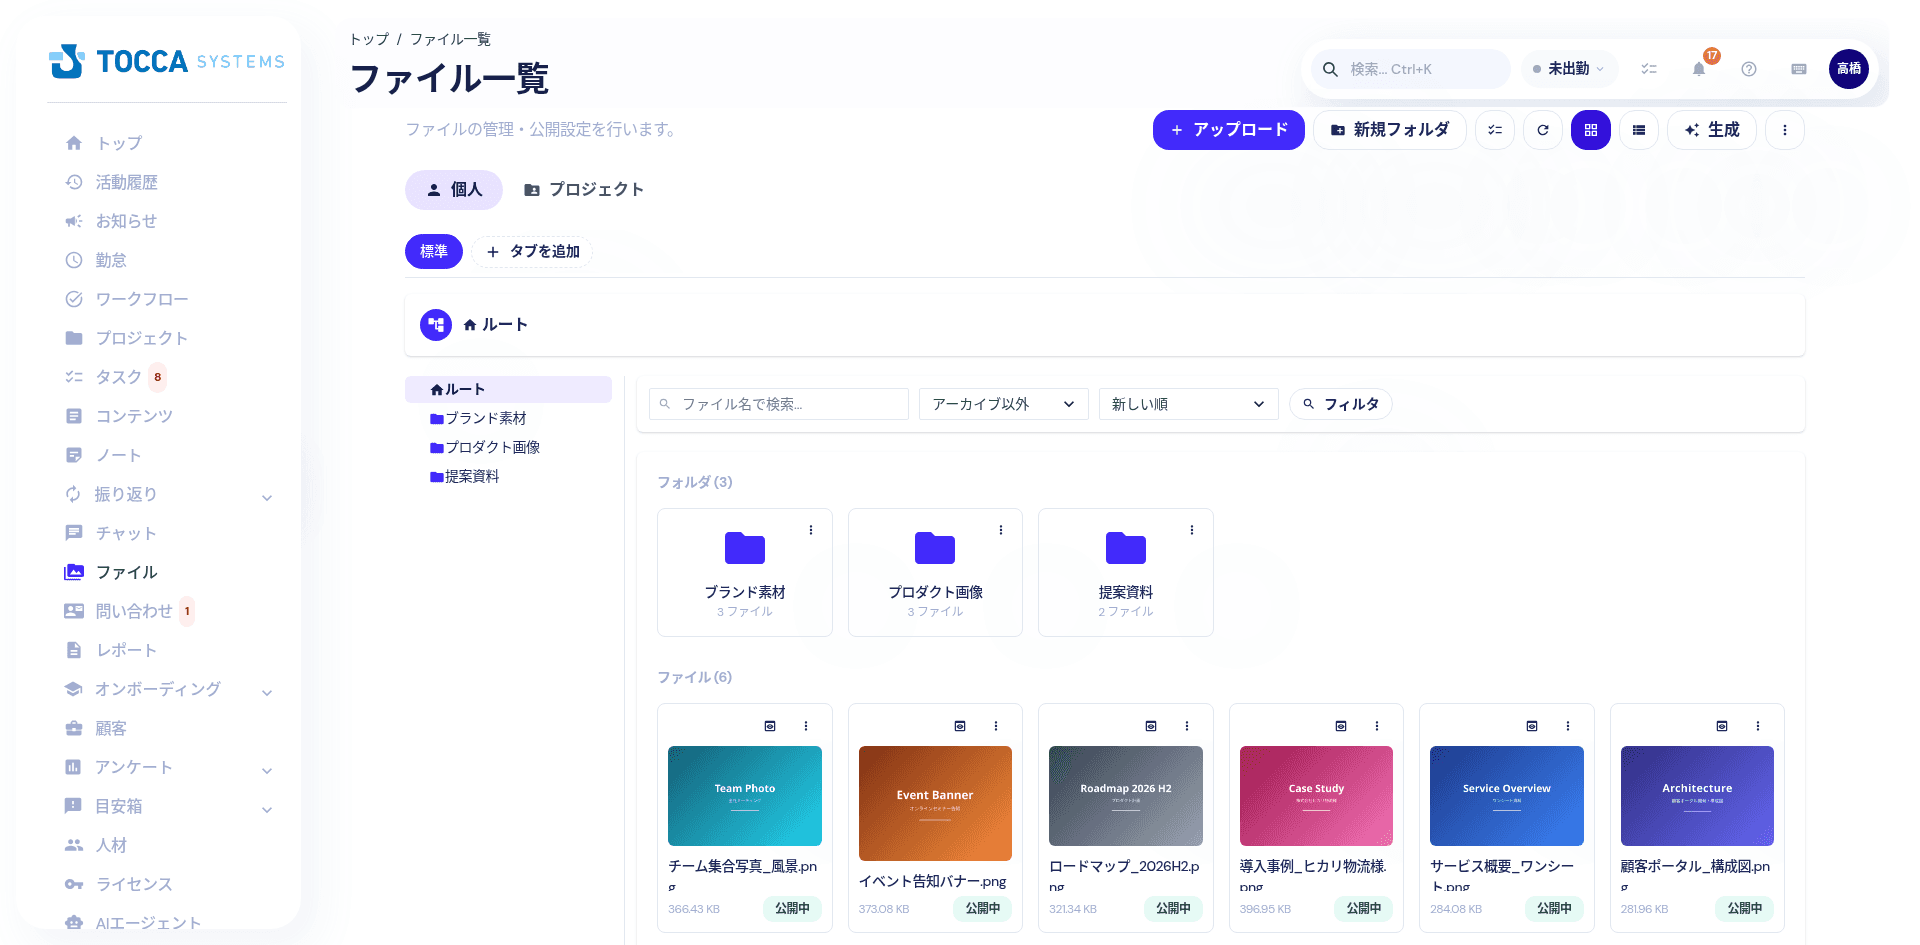
Task: Click the folder tree toggle icon beside ルート
Action: pos(436,325)
